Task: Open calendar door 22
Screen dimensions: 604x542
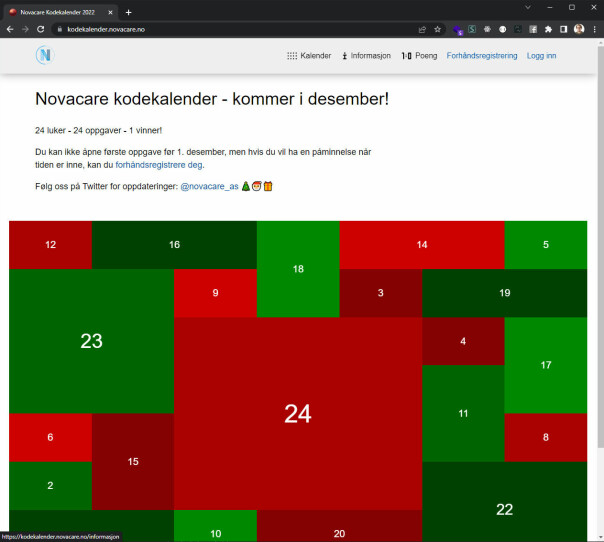Action: pos(505,502)
